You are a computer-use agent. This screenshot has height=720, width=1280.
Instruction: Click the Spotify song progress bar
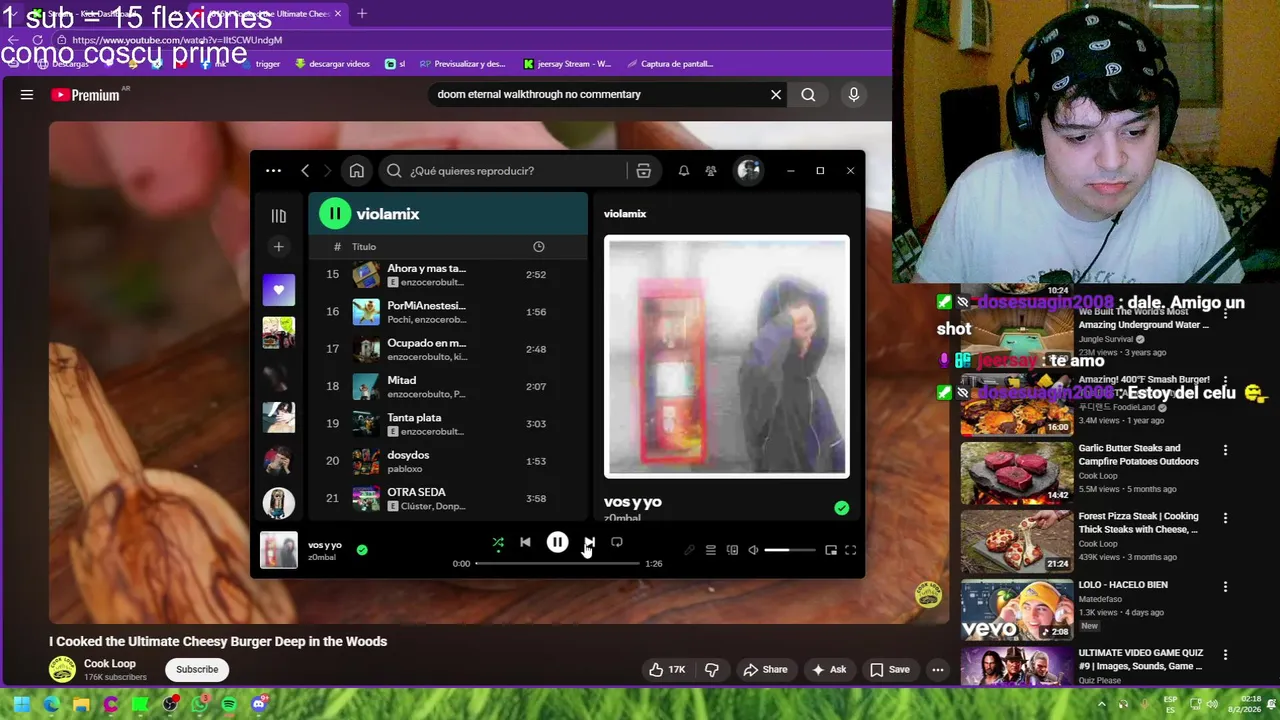(x=557, y=564)
